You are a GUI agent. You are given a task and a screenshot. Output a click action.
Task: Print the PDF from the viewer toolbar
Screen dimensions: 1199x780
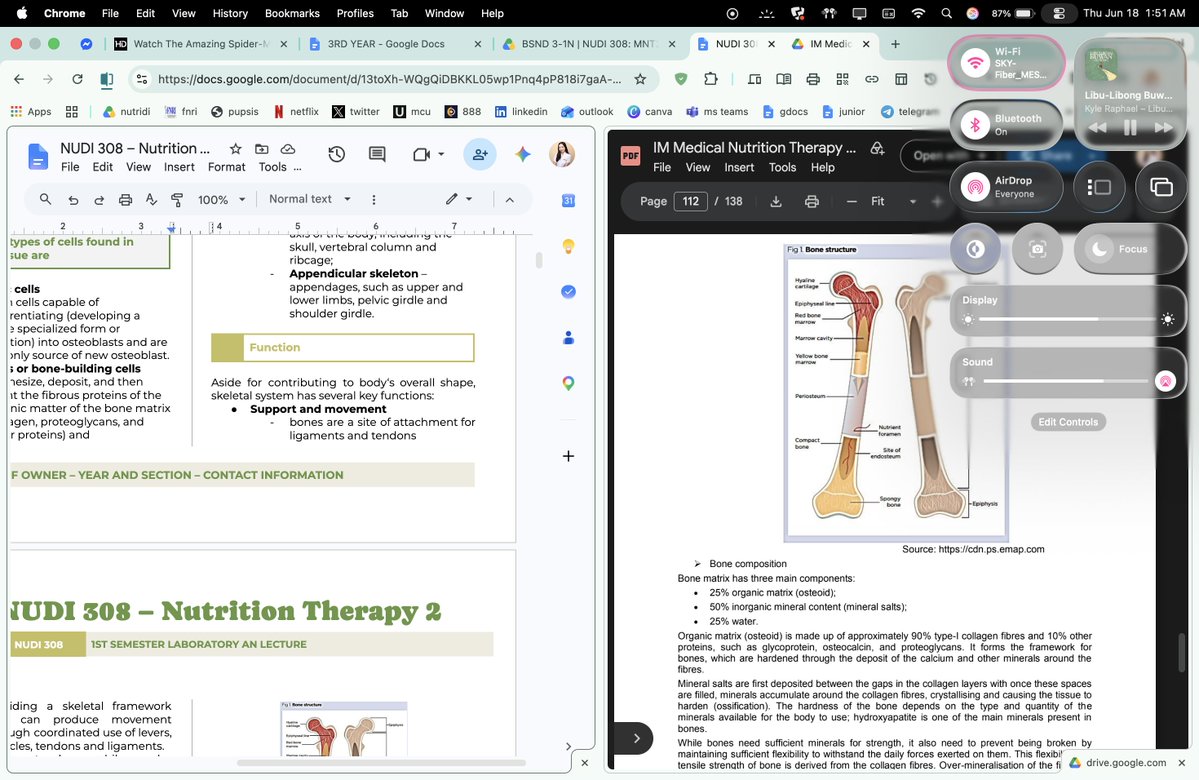tap(812, 201)
